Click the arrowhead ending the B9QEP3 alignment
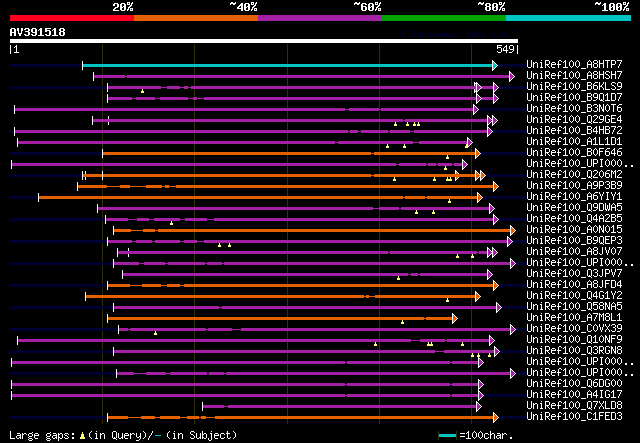This screenshot has width=640, height=443. click(510, 242)
